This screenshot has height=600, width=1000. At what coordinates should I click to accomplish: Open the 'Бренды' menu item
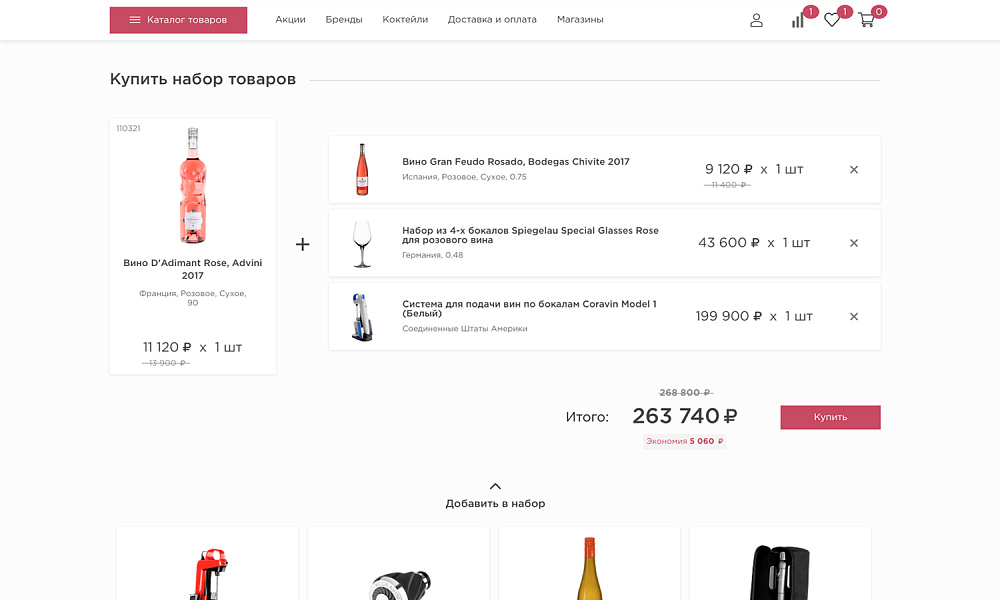344,20
